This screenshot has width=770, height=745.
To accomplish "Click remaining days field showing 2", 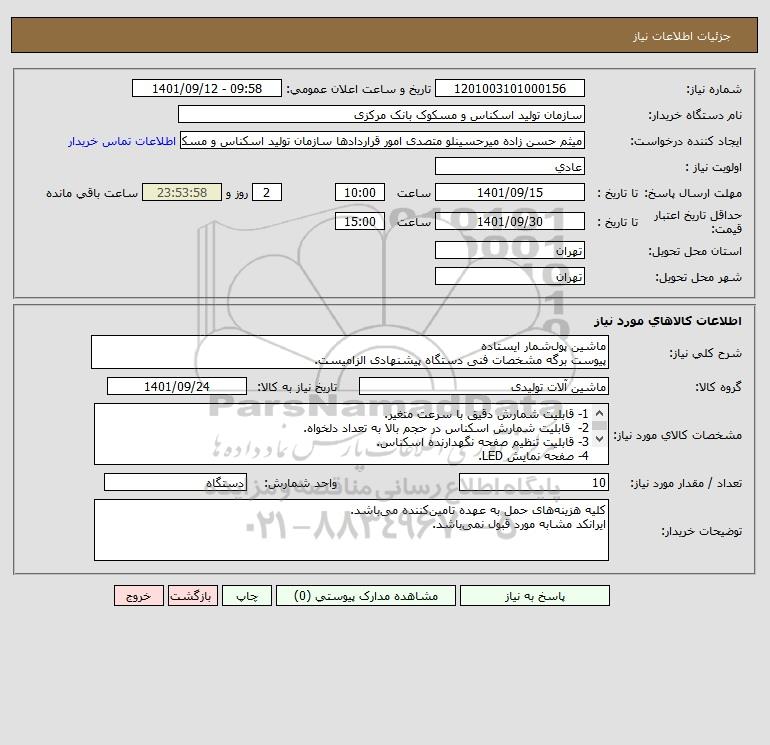I will click(267, 193).
